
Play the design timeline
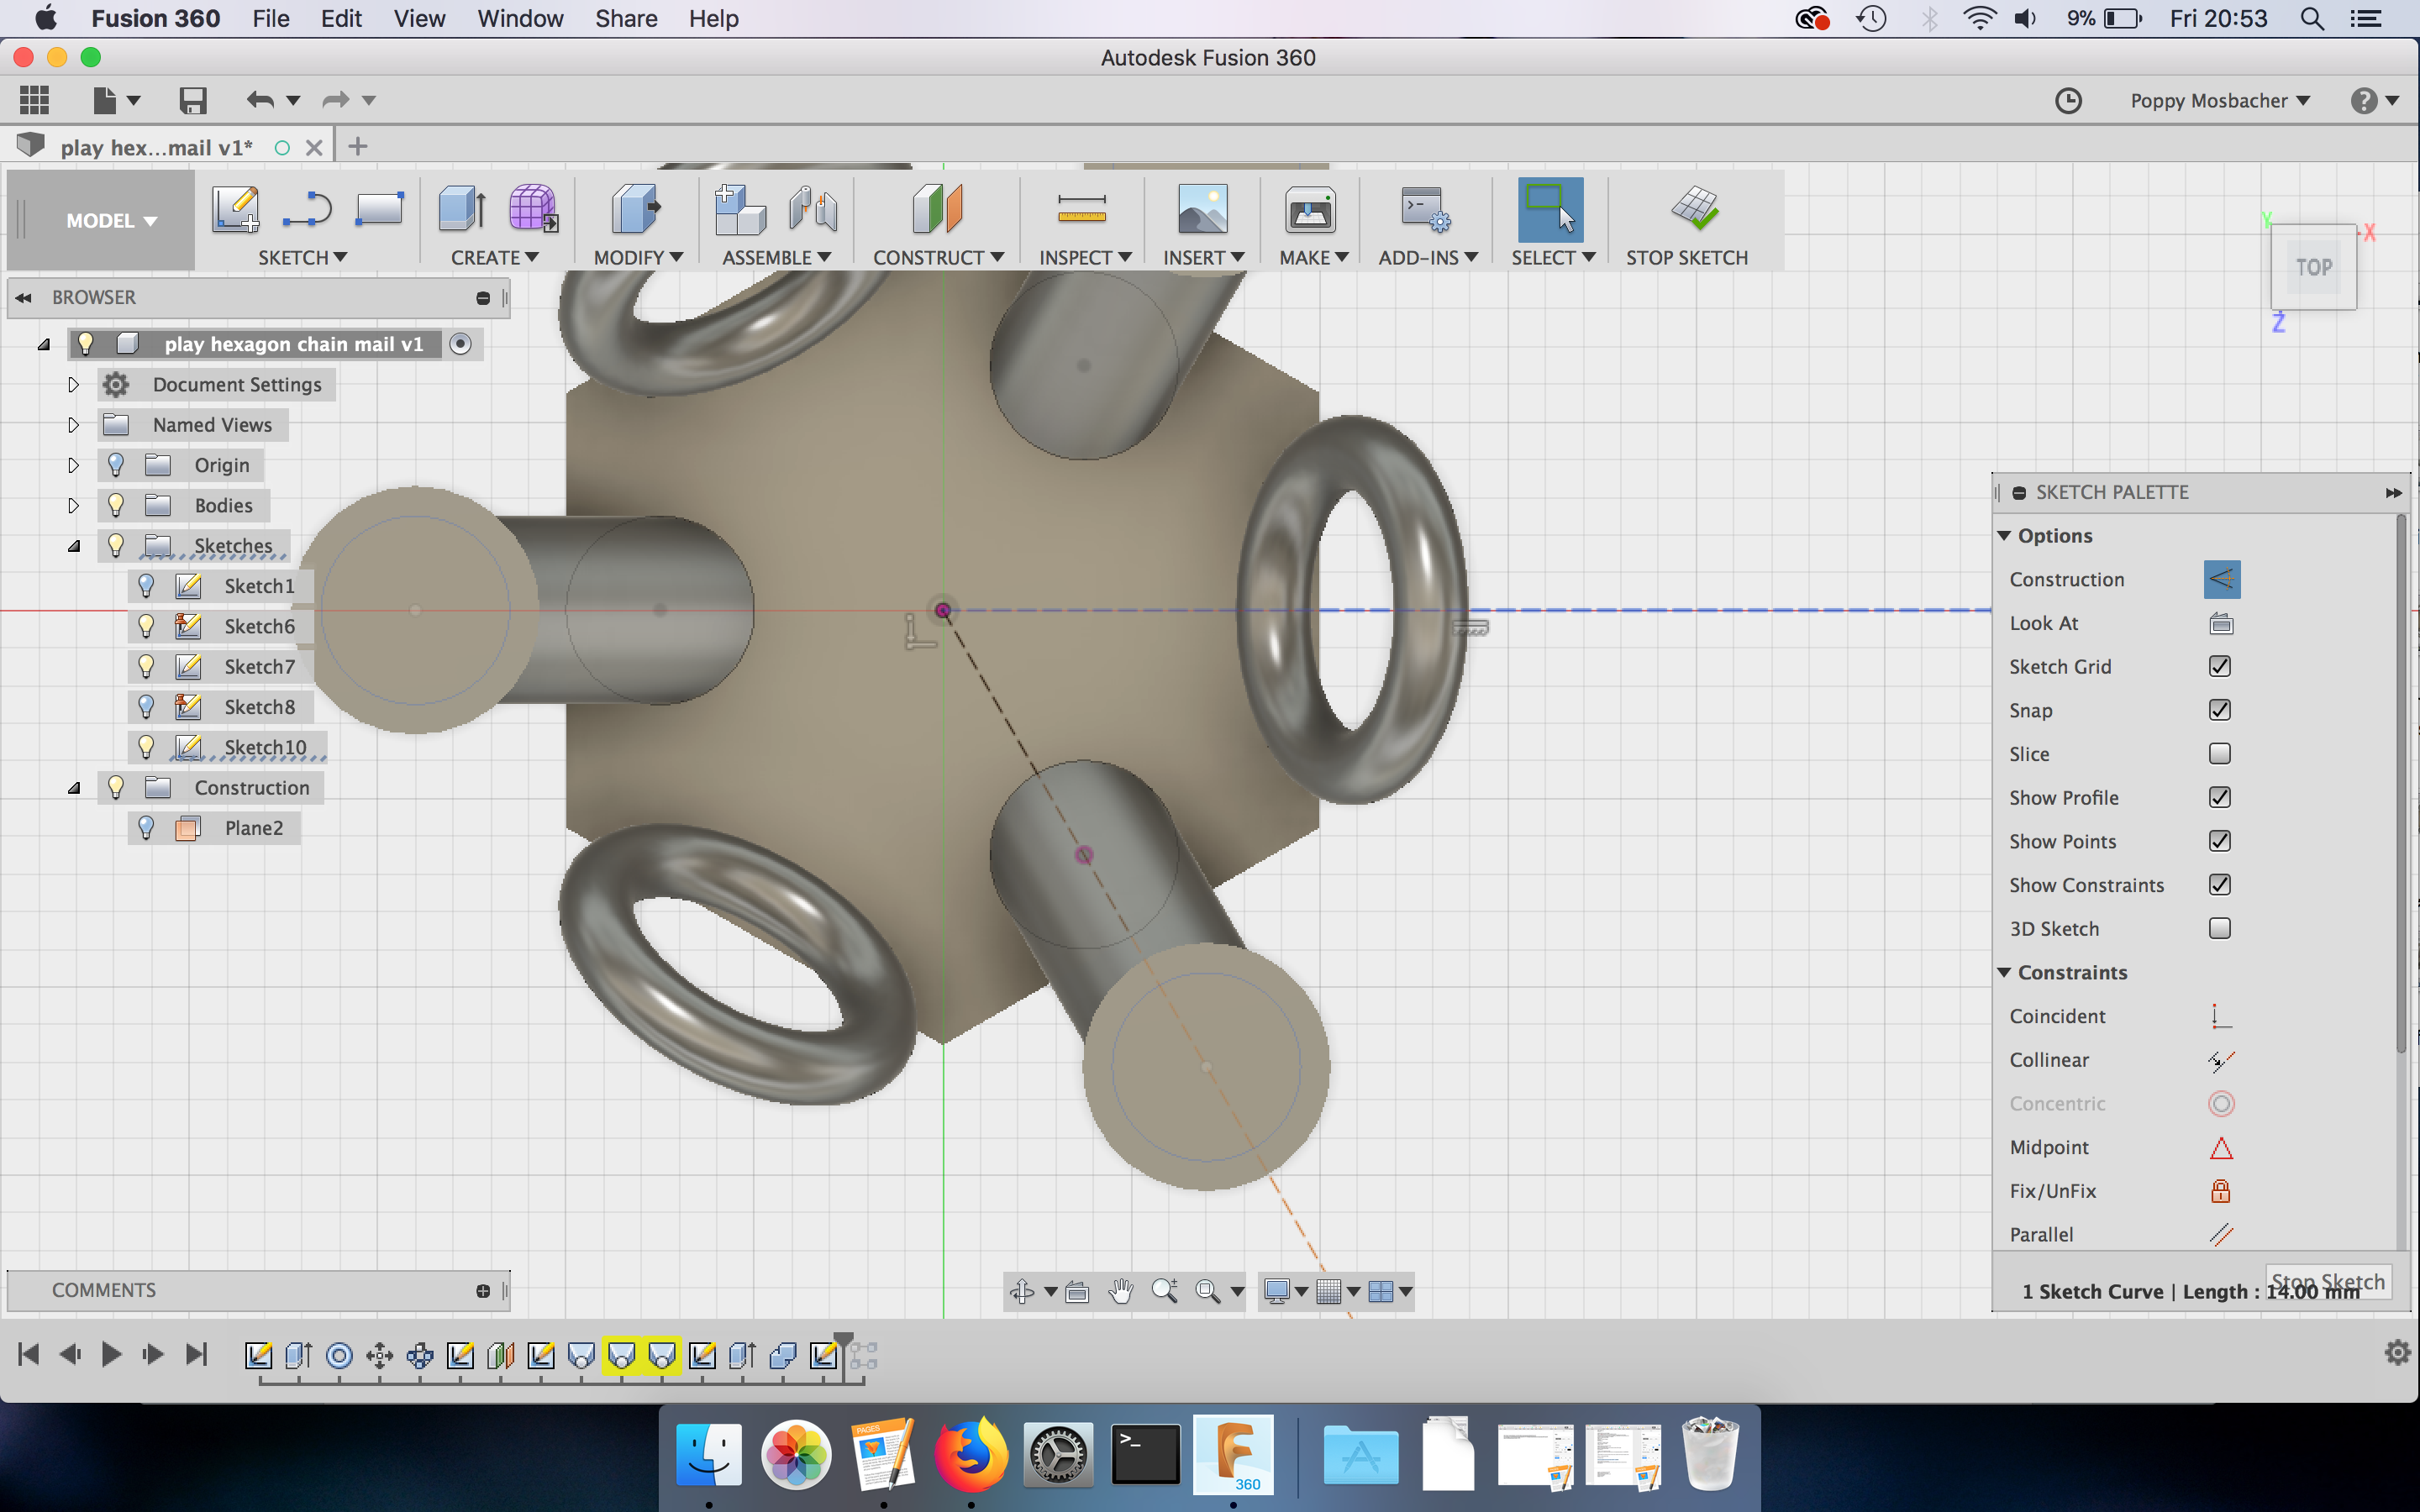111,1355
